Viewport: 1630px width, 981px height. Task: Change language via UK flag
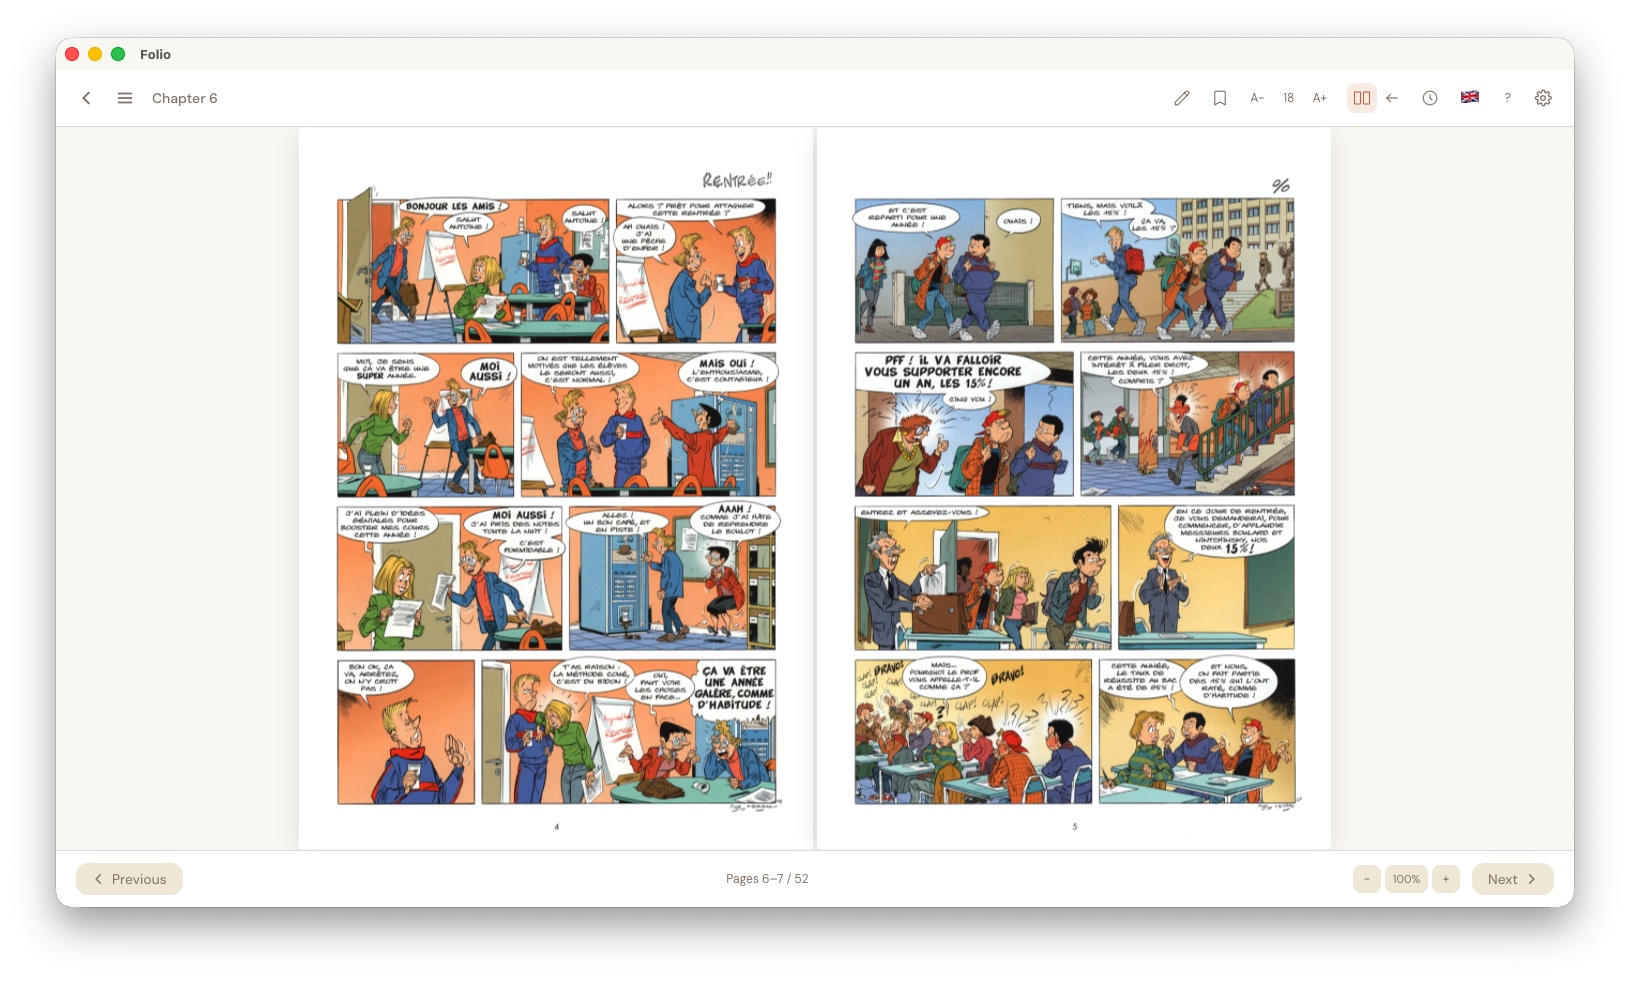coord(1470,97)
